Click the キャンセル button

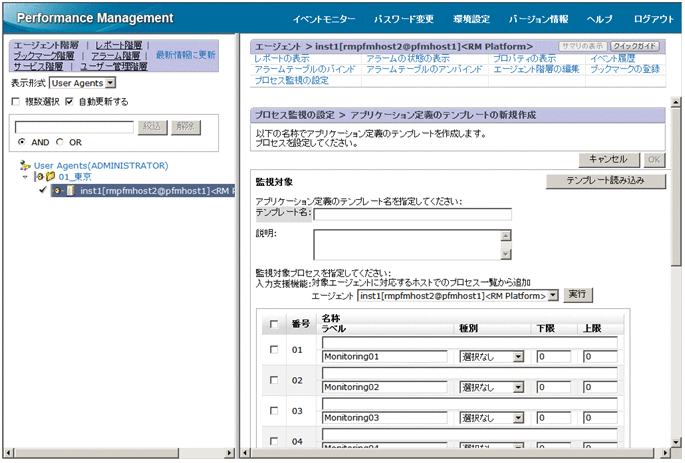[x=609, y=160]
